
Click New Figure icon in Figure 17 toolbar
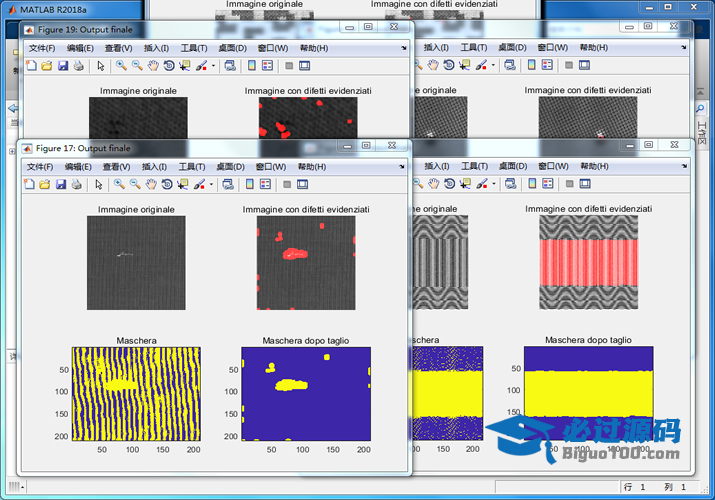[x=30, y=184]
